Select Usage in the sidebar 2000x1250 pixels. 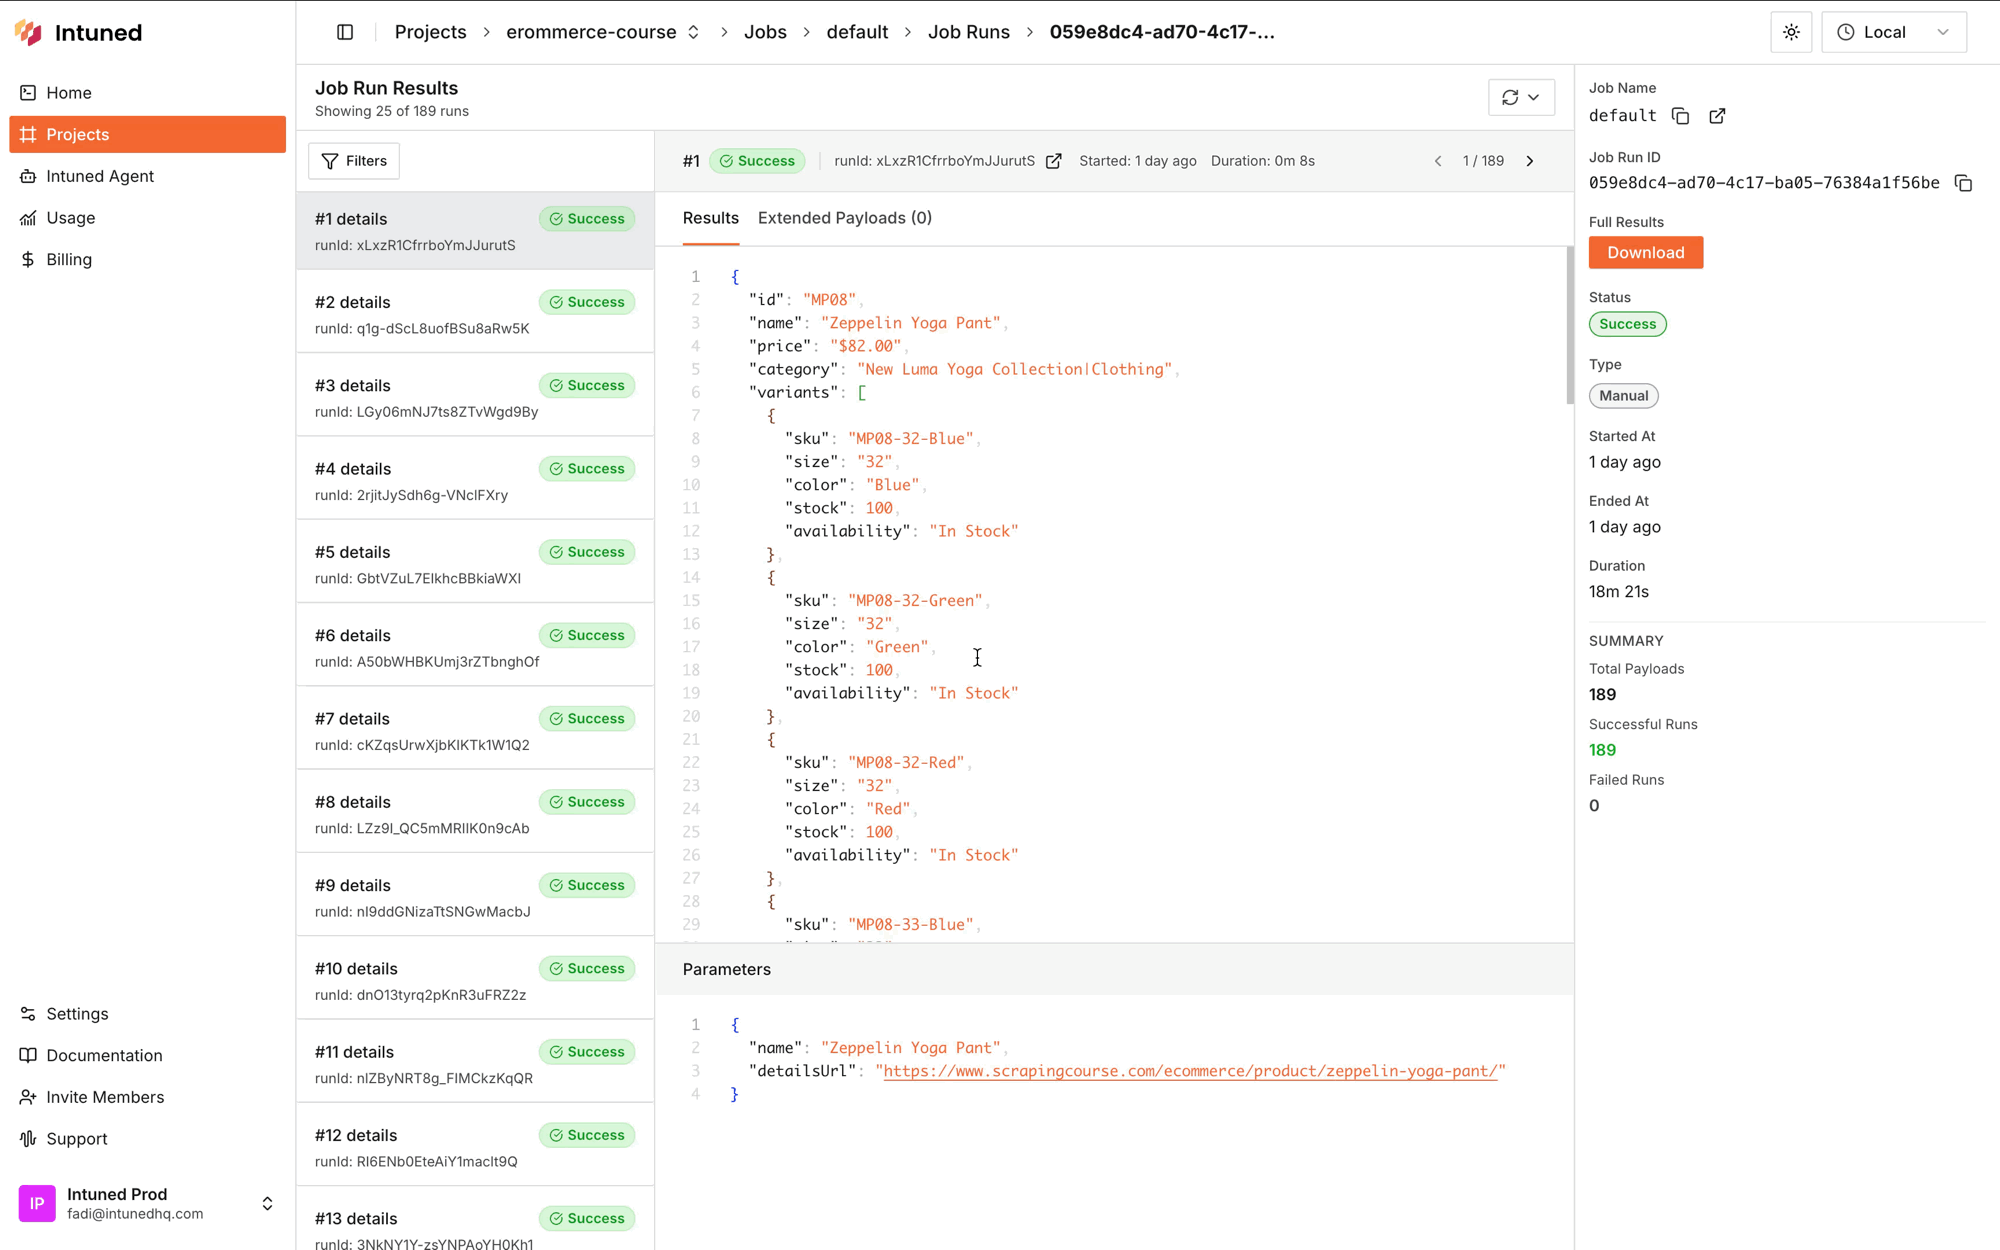[x=70, y=218]
